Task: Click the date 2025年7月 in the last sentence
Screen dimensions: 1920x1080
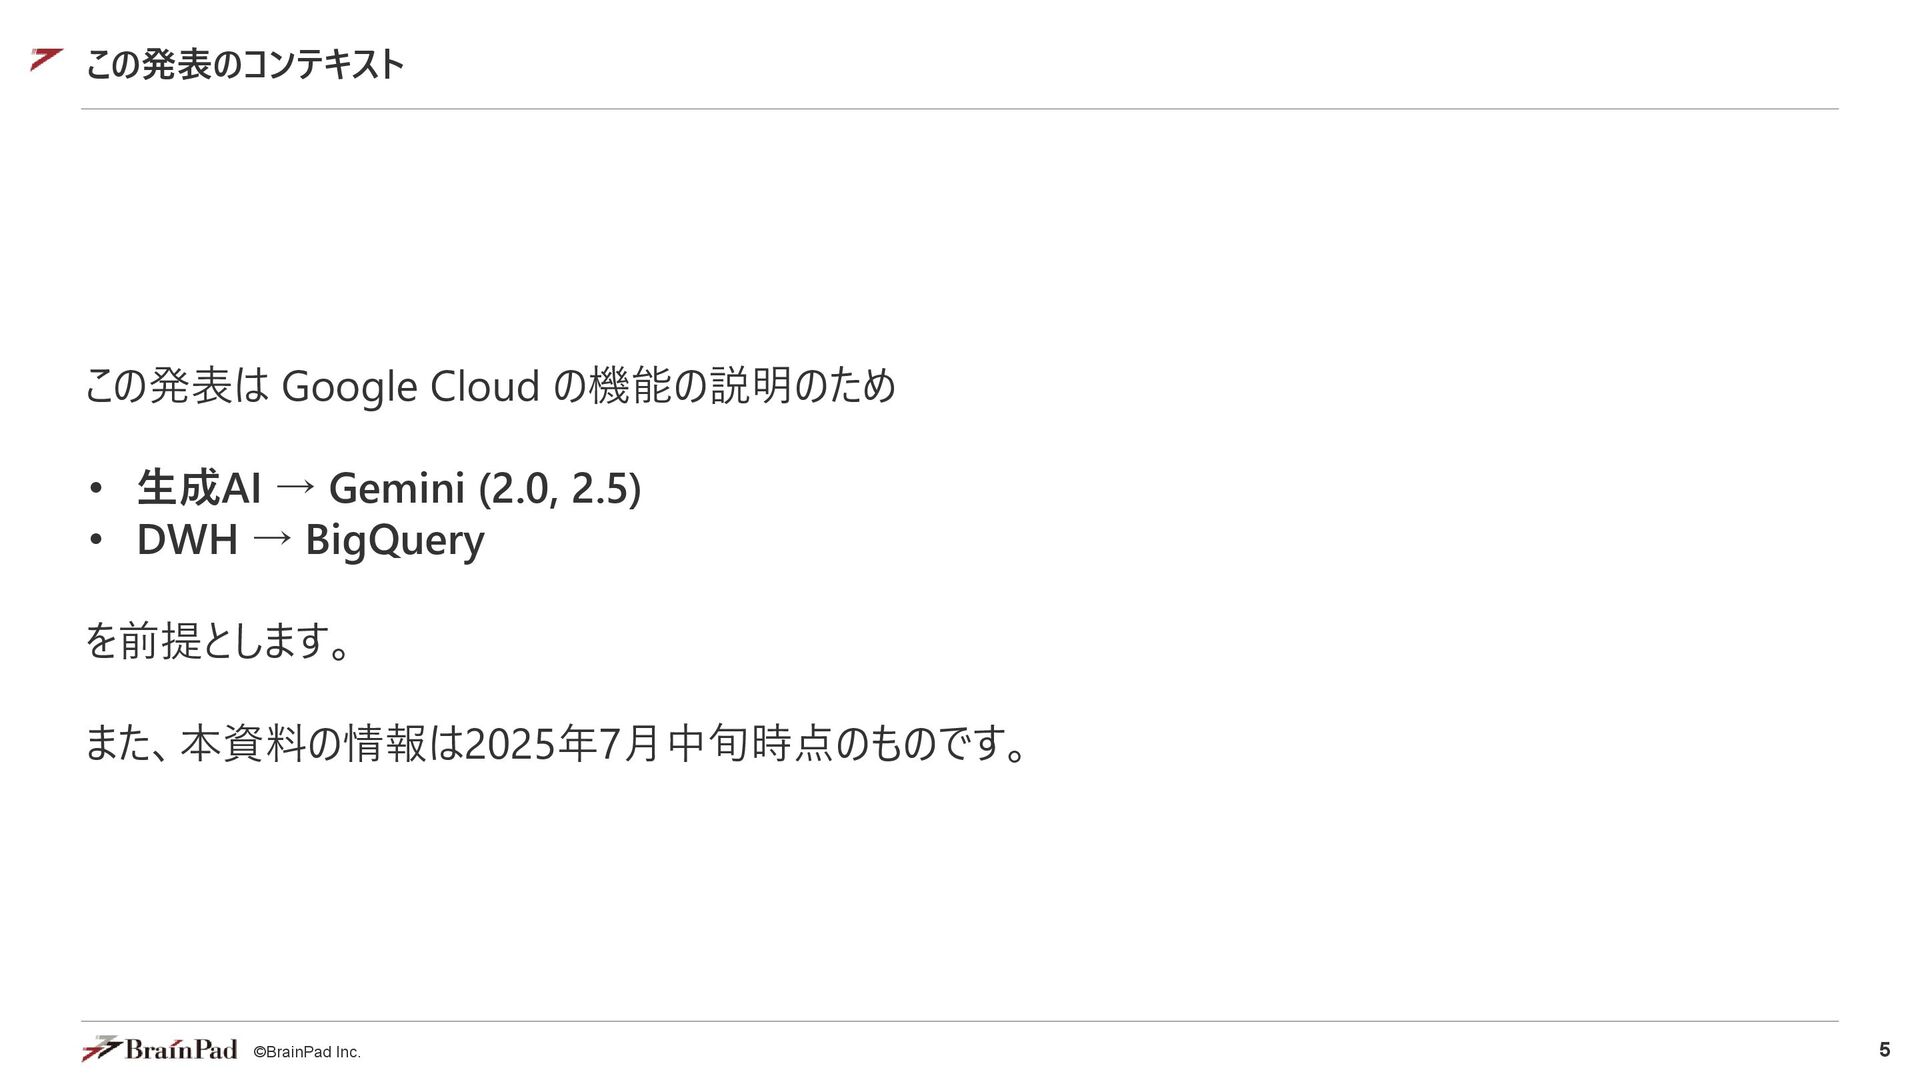Action: tap(562, 743)
